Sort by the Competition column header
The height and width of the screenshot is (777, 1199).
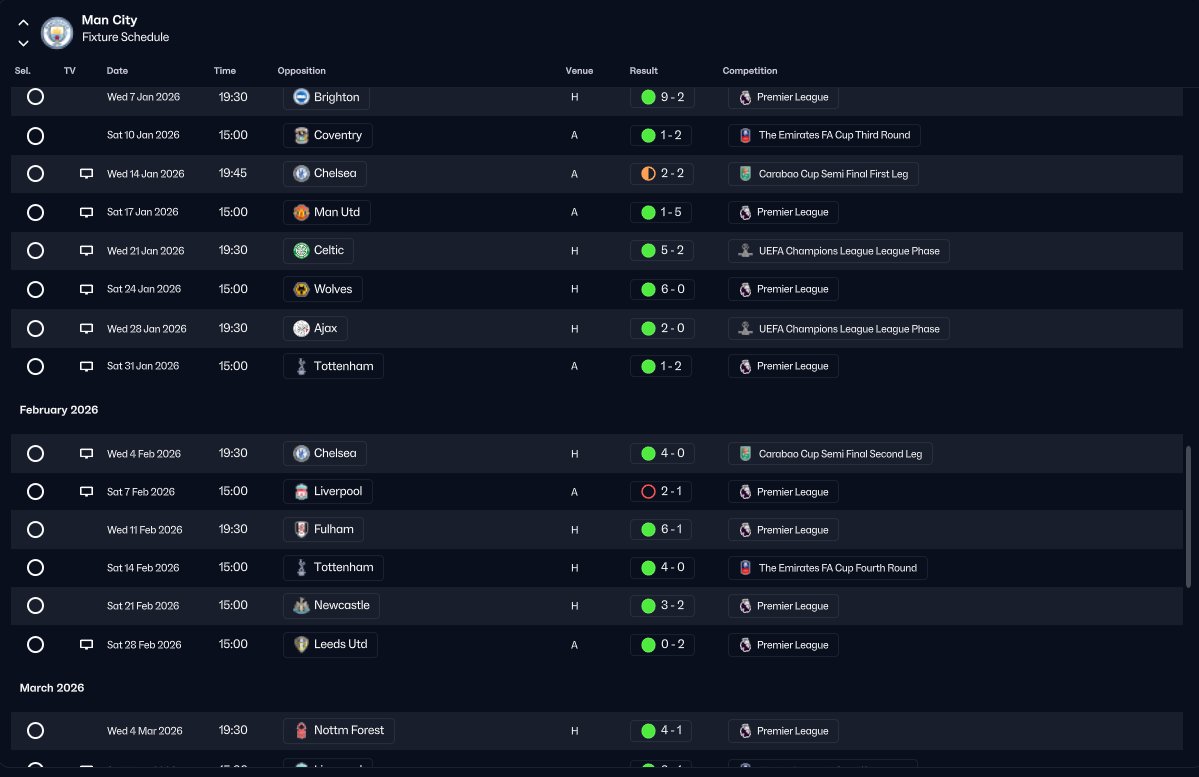749,70
